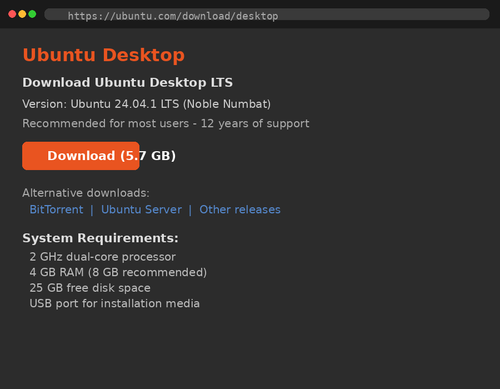Click the 'System Requirements:' heading
Screen dimensions: 500x389
pos(100,238)
